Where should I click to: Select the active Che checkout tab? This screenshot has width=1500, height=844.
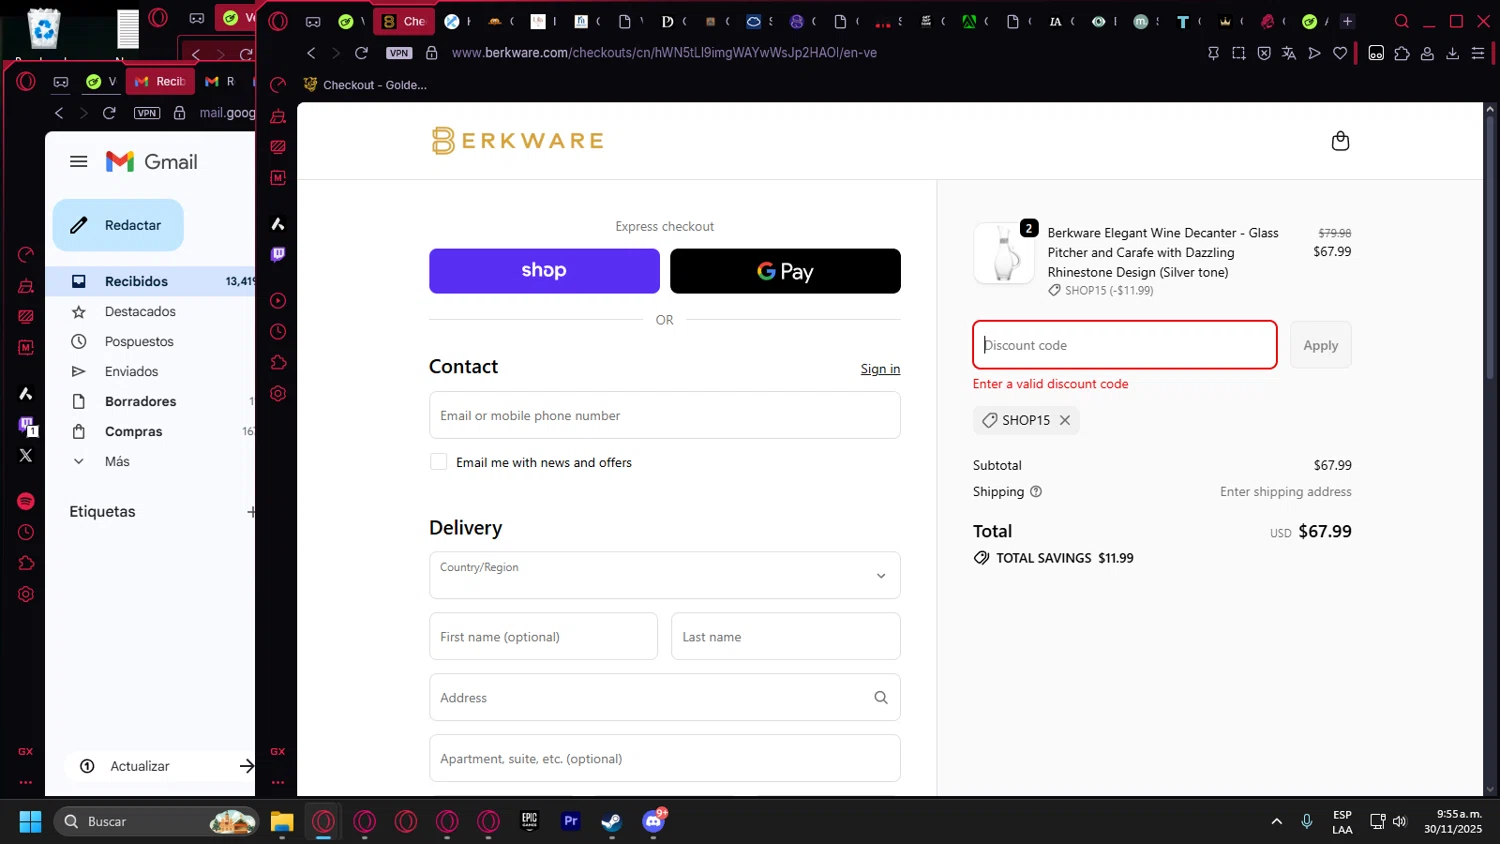point(404,21)
